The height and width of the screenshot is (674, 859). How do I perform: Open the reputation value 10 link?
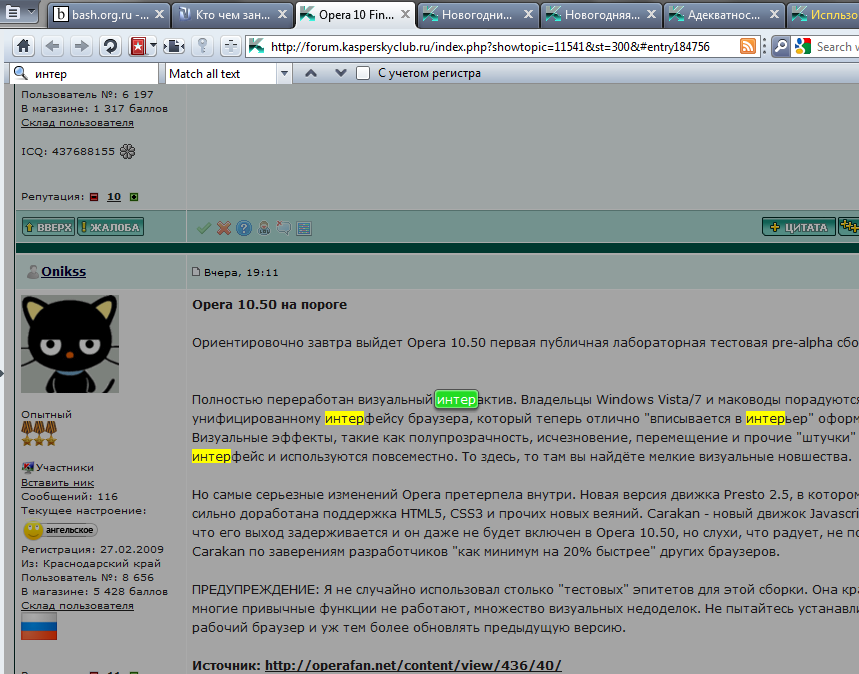[x=114, y=197]
